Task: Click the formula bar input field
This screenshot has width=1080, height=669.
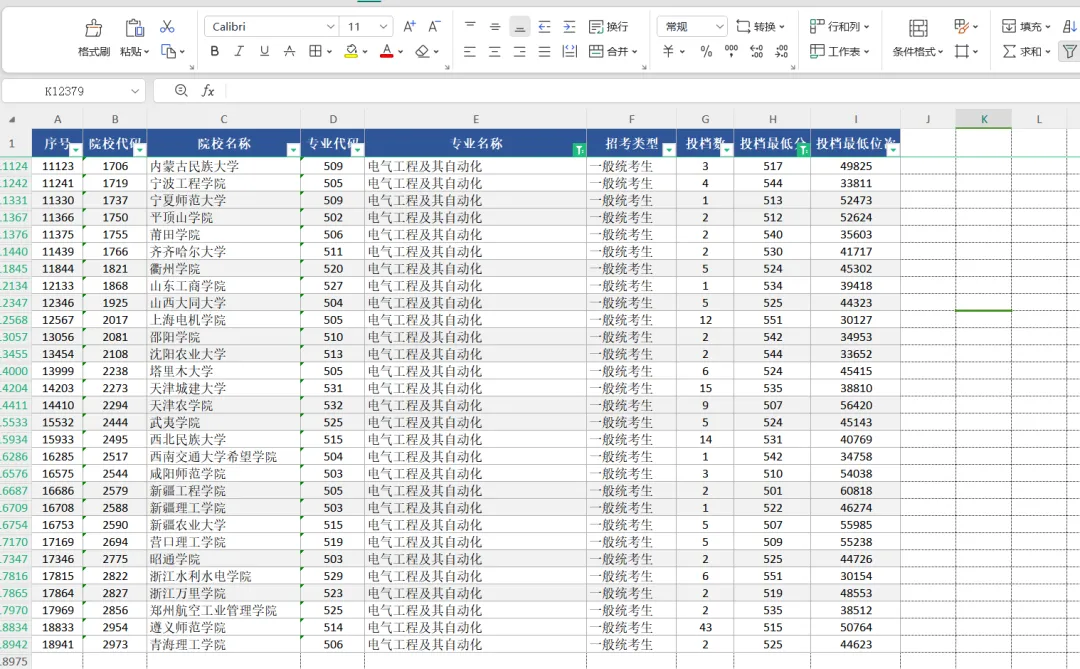Action: tap(651, 91)
